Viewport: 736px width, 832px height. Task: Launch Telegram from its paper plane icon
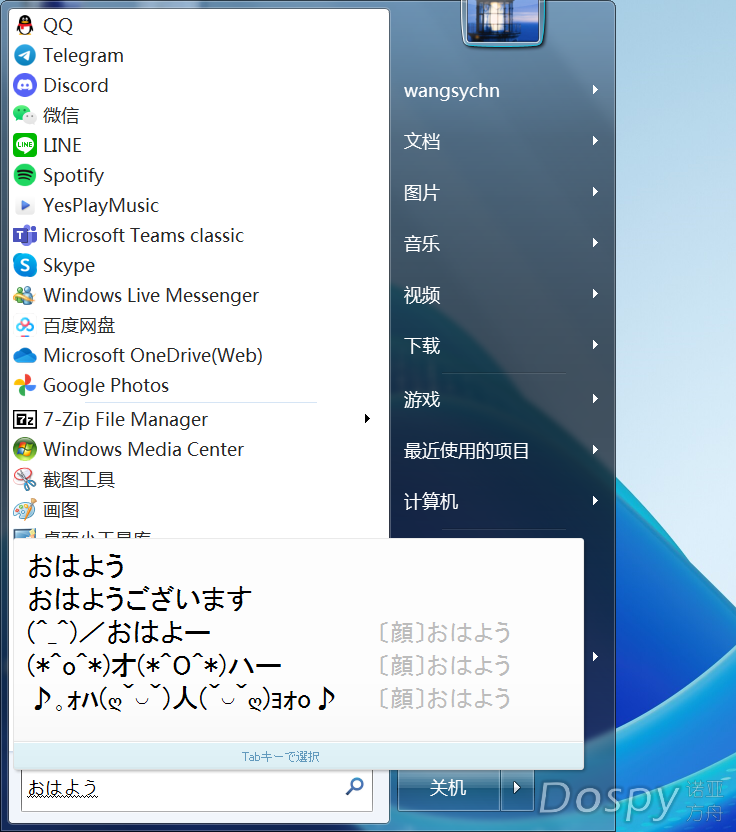pos(25,55)
